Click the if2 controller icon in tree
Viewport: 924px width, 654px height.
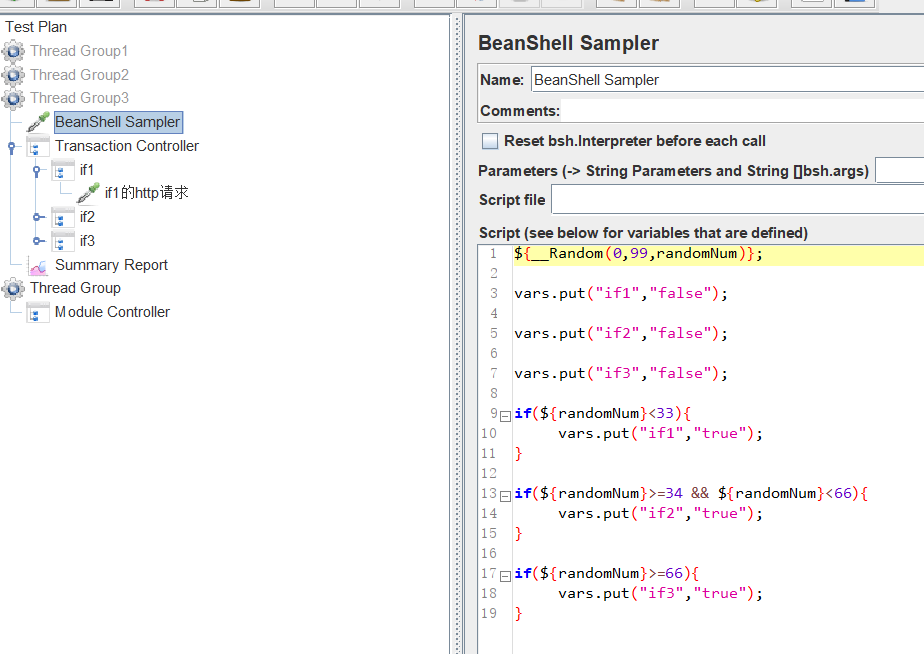coord(62,217)
